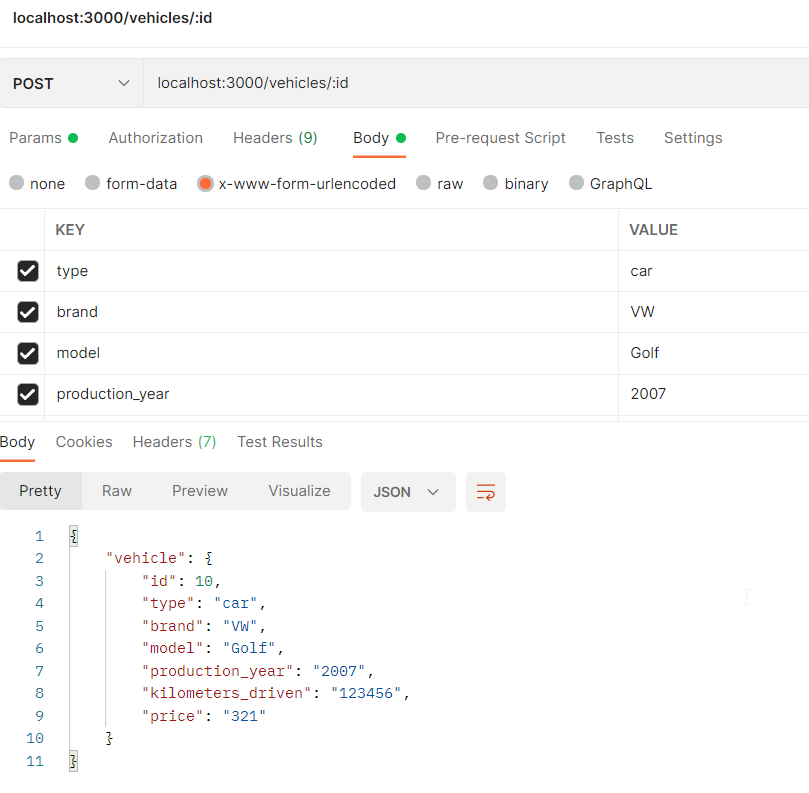The height and width of the screenshot is (793, 809).
Task: Collapse the root JSON object on line 1
Action: click(74, 537)
